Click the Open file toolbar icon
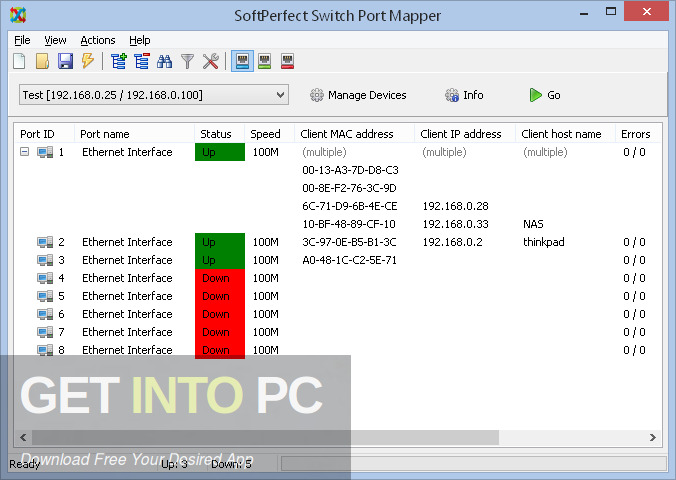 click(42, 61)
